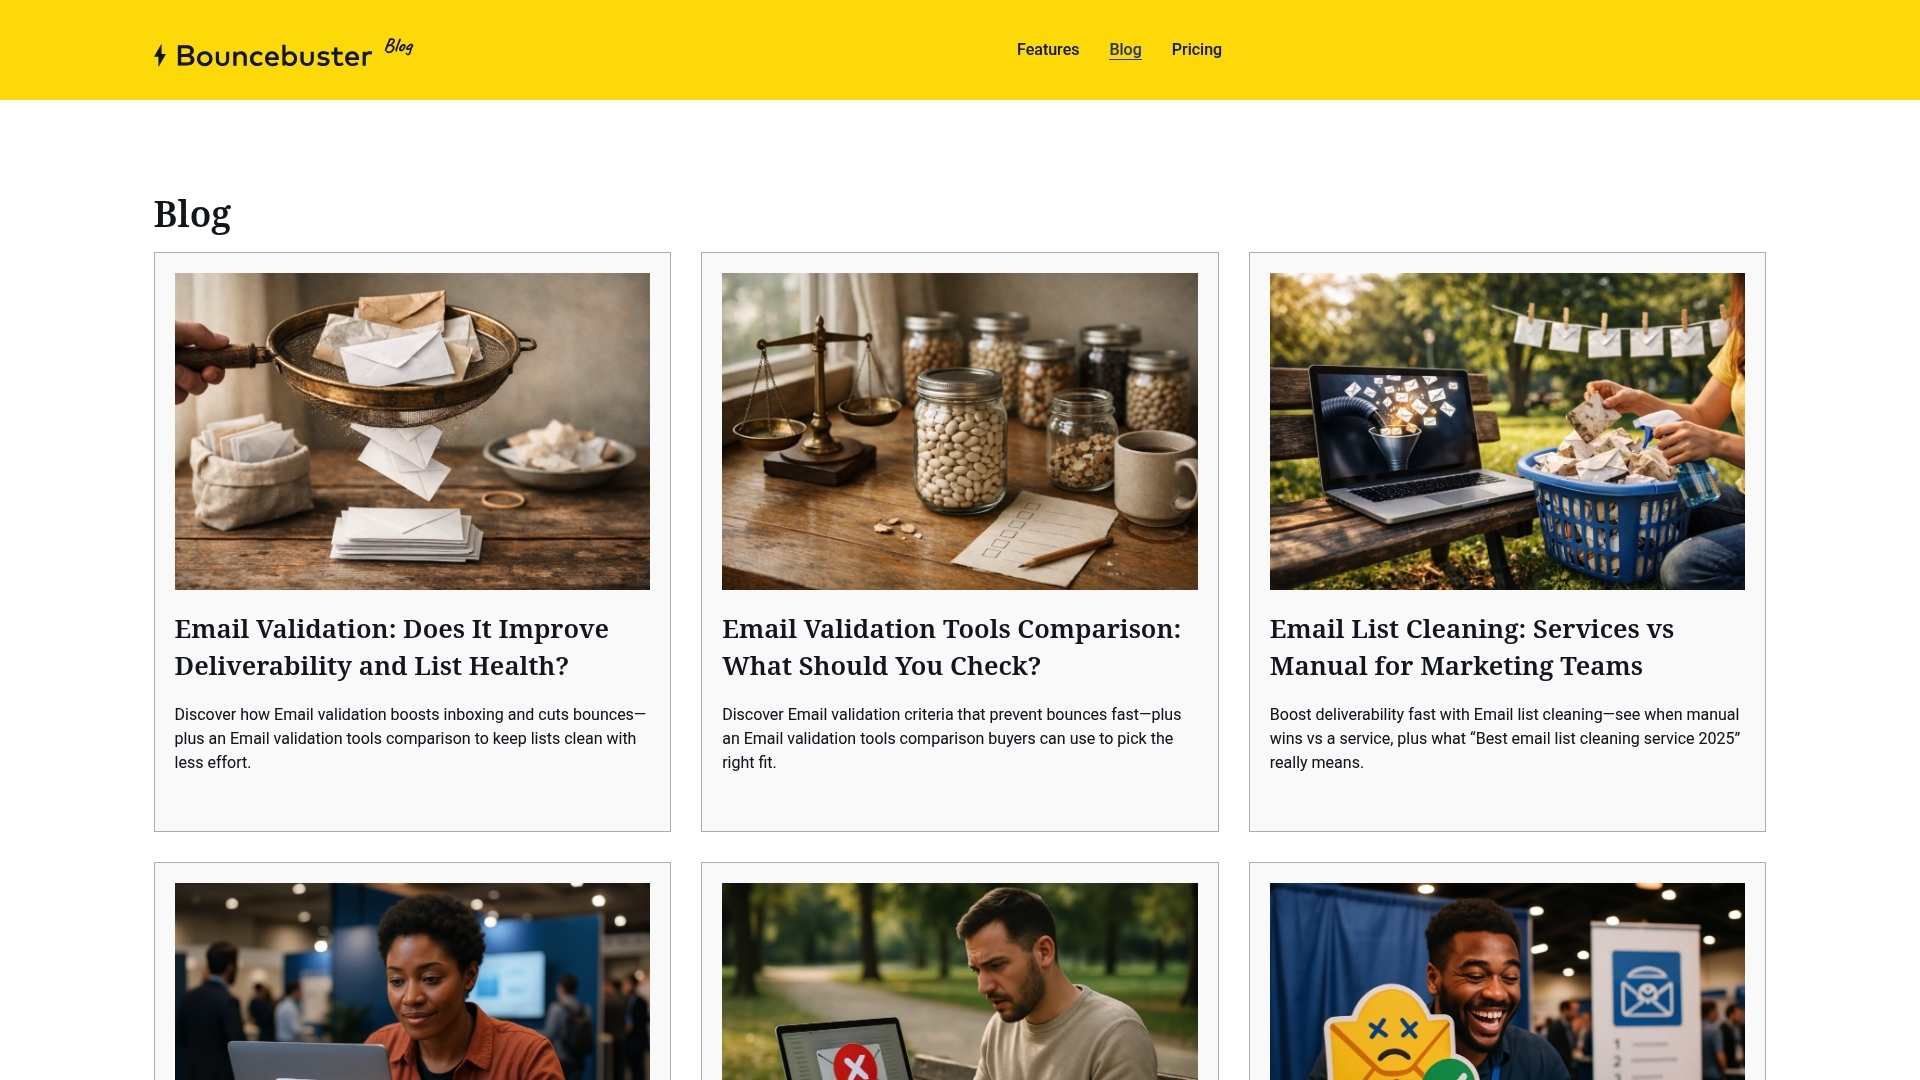Open the man with red X laptop thumbnail
Screen dimensions: 1920x1080
(959, 981)
